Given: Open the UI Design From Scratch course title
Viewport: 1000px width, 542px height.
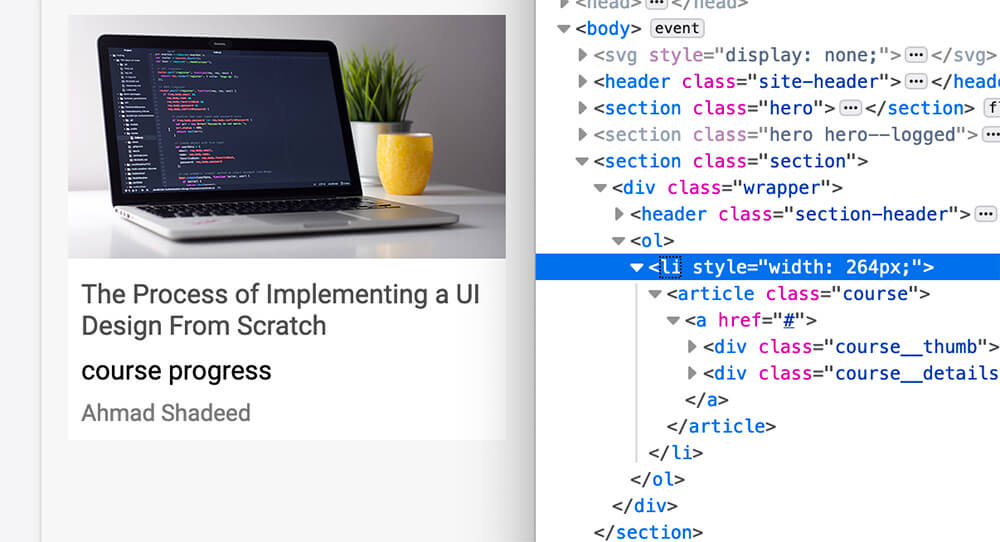Looking at the screenshot, I should (x=280, y=310).
